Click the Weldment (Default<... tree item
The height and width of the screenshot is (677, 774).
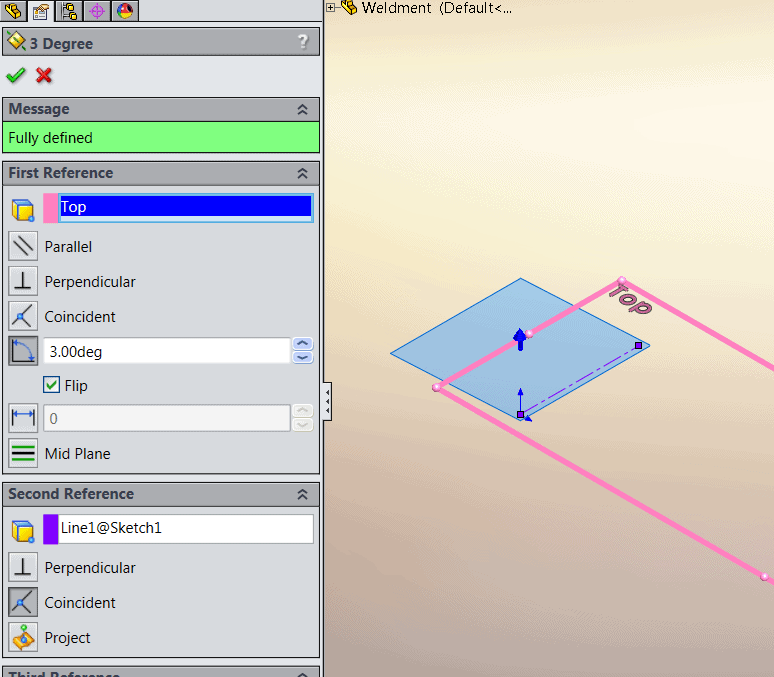(436, 8)
